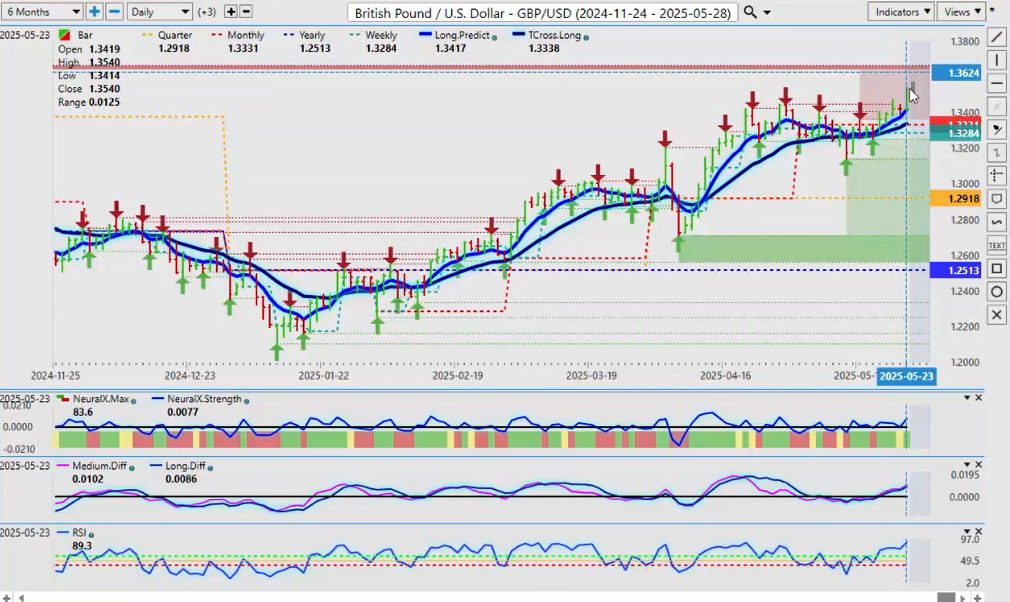
Task: Click the Bar chart type icon
Action: tap(64, 35)
